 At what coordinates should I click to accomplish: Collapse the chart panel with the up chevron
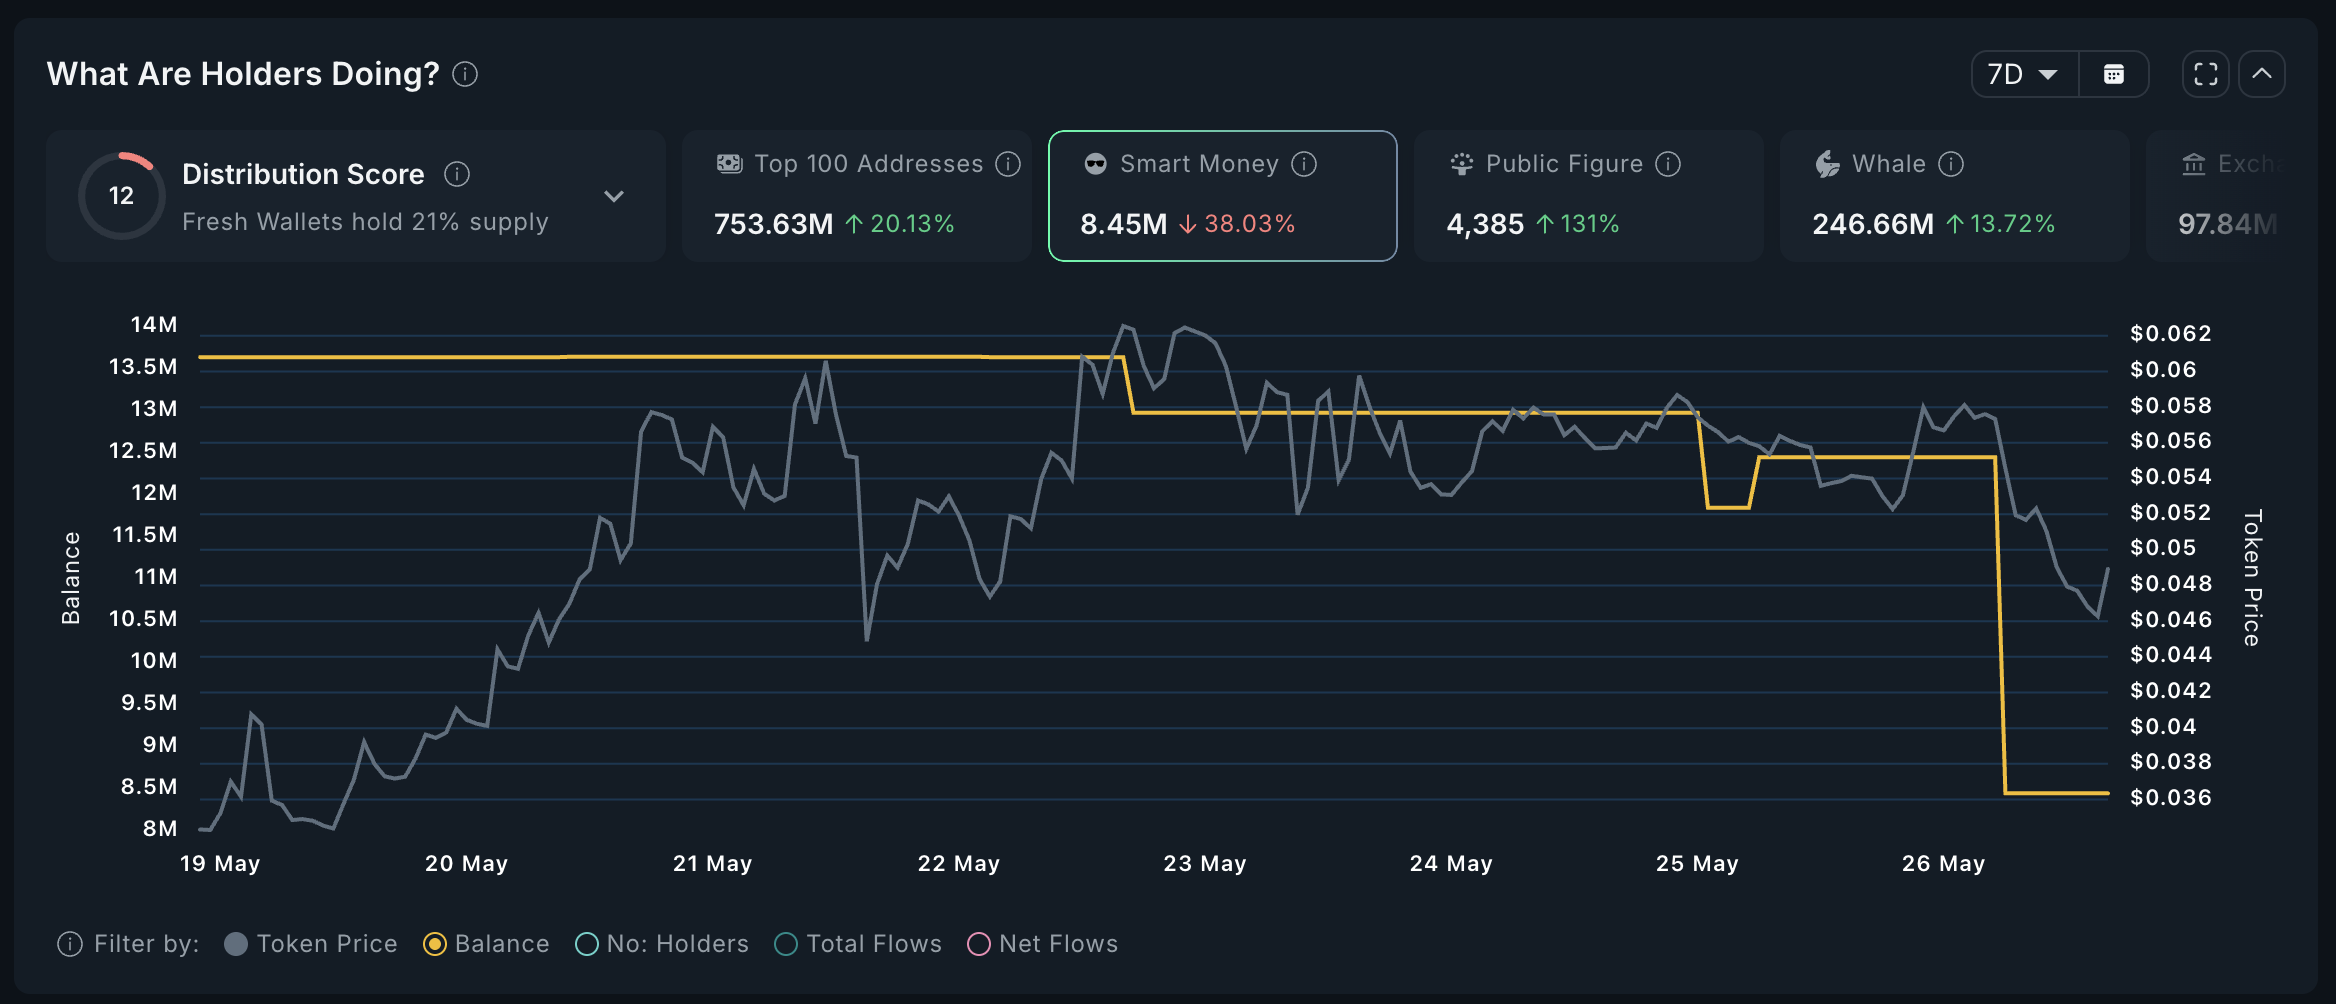pyautogui.click(x=2262, y=73)
